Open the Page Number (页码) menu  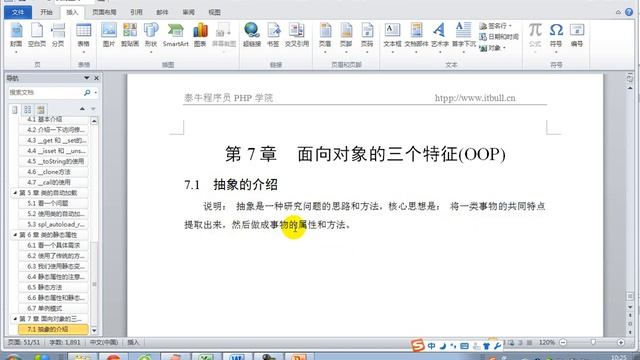367,38
